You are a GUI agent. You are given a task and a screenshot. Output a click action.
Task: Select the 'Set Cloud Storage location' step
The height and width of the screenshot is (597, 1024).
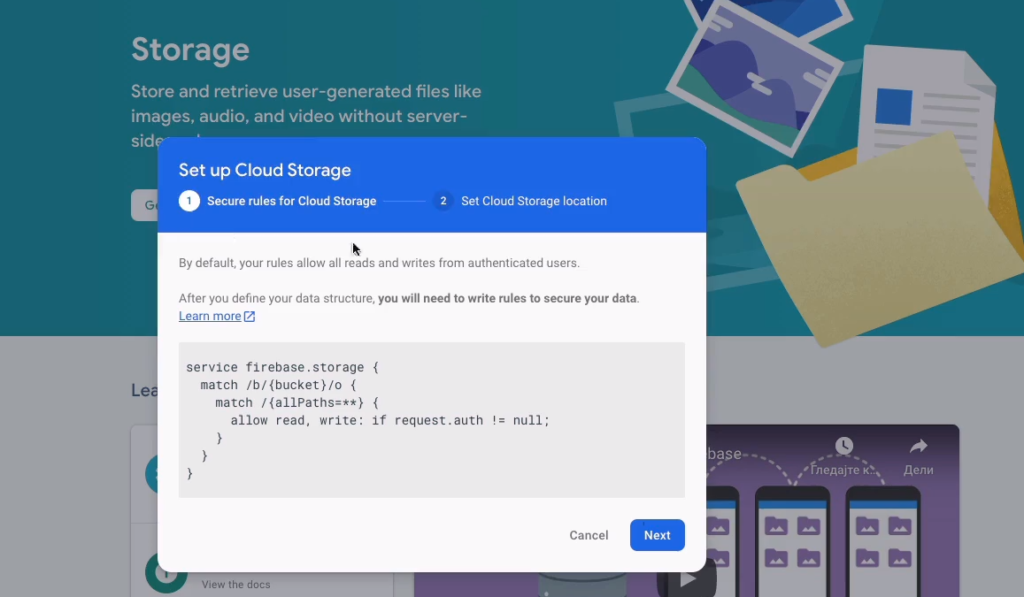(x=533, y=201)
